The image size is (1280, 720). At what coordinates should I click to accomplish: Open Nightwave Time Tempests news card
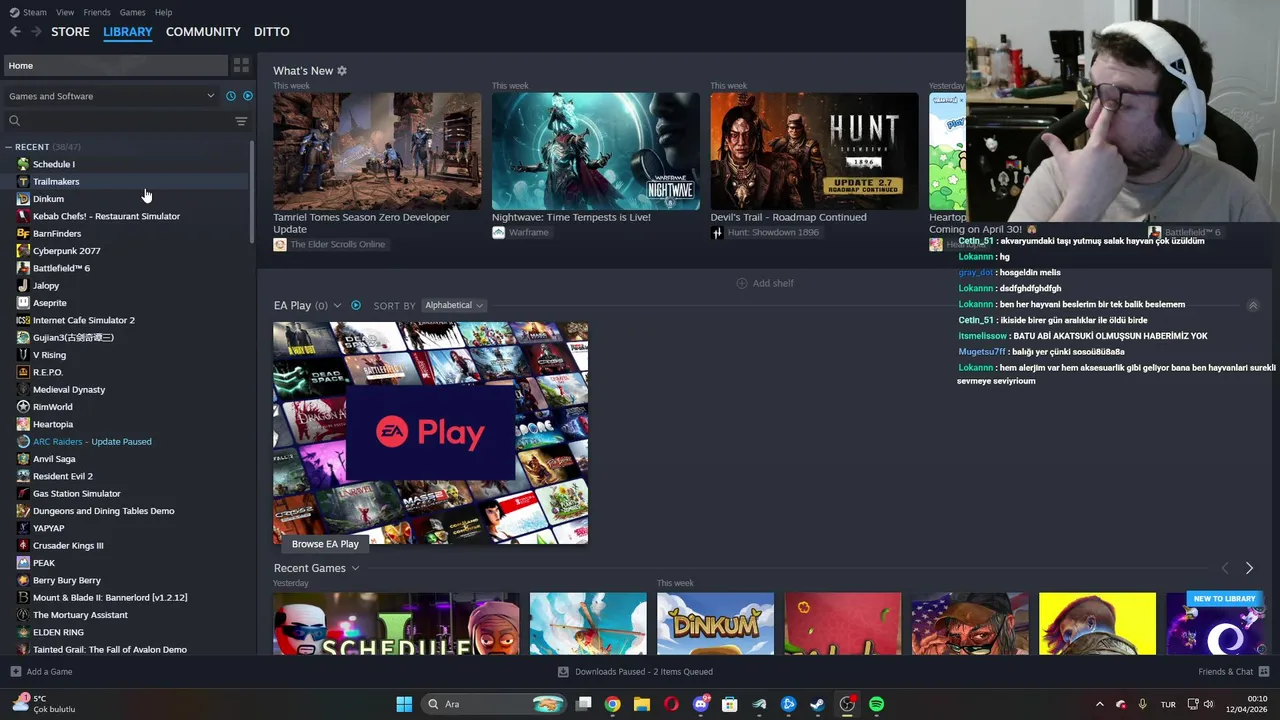click(596, 151)
